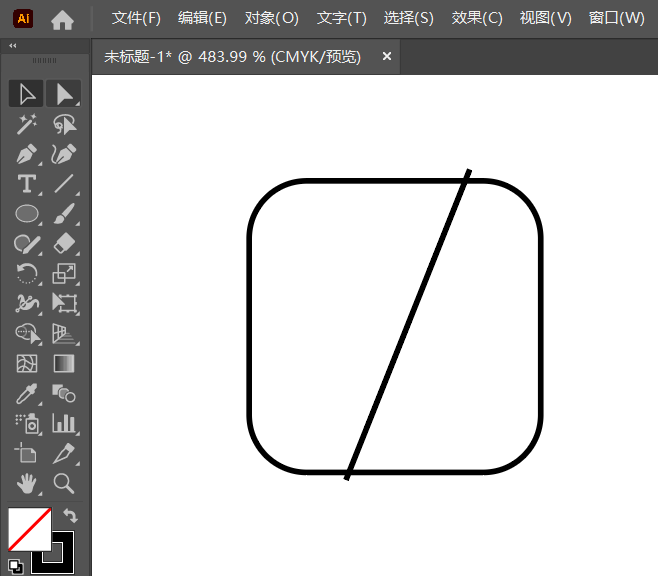
Task: Pick the Mesh tool
Action: tap(27, 363)
